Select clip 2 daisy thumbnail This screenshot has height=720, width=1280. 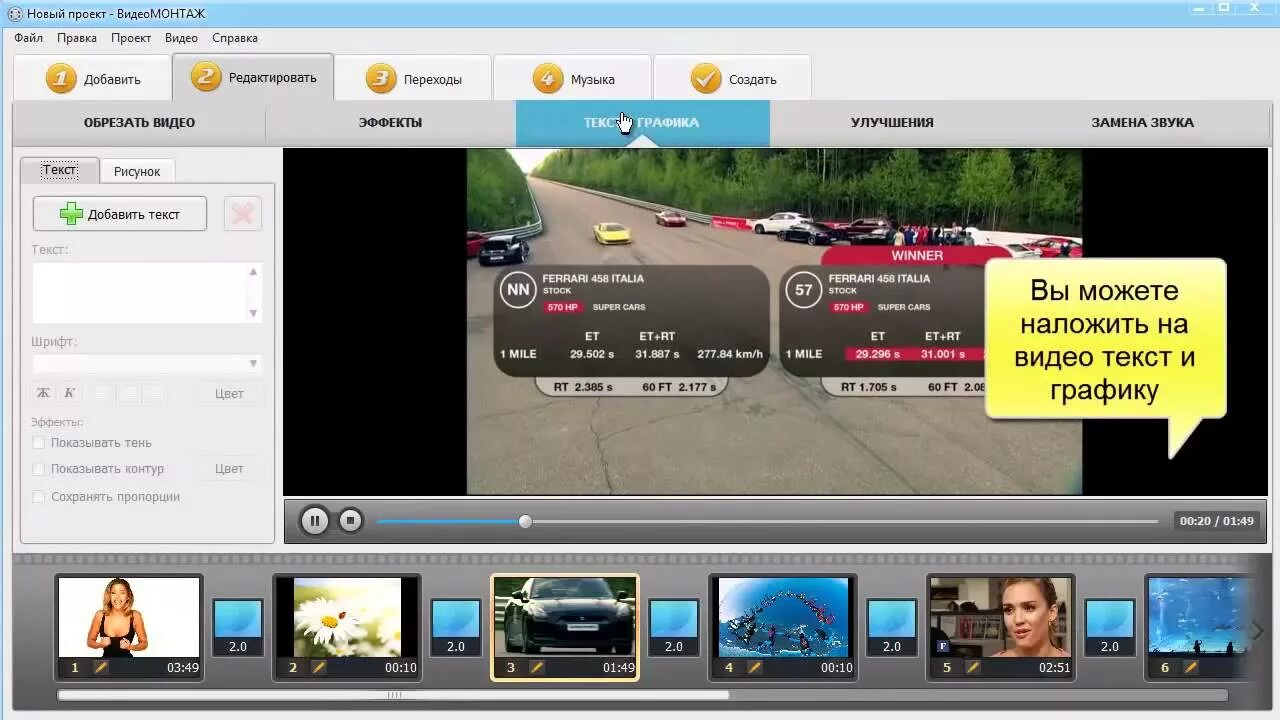pyautogui.click(x=346, y=617)
